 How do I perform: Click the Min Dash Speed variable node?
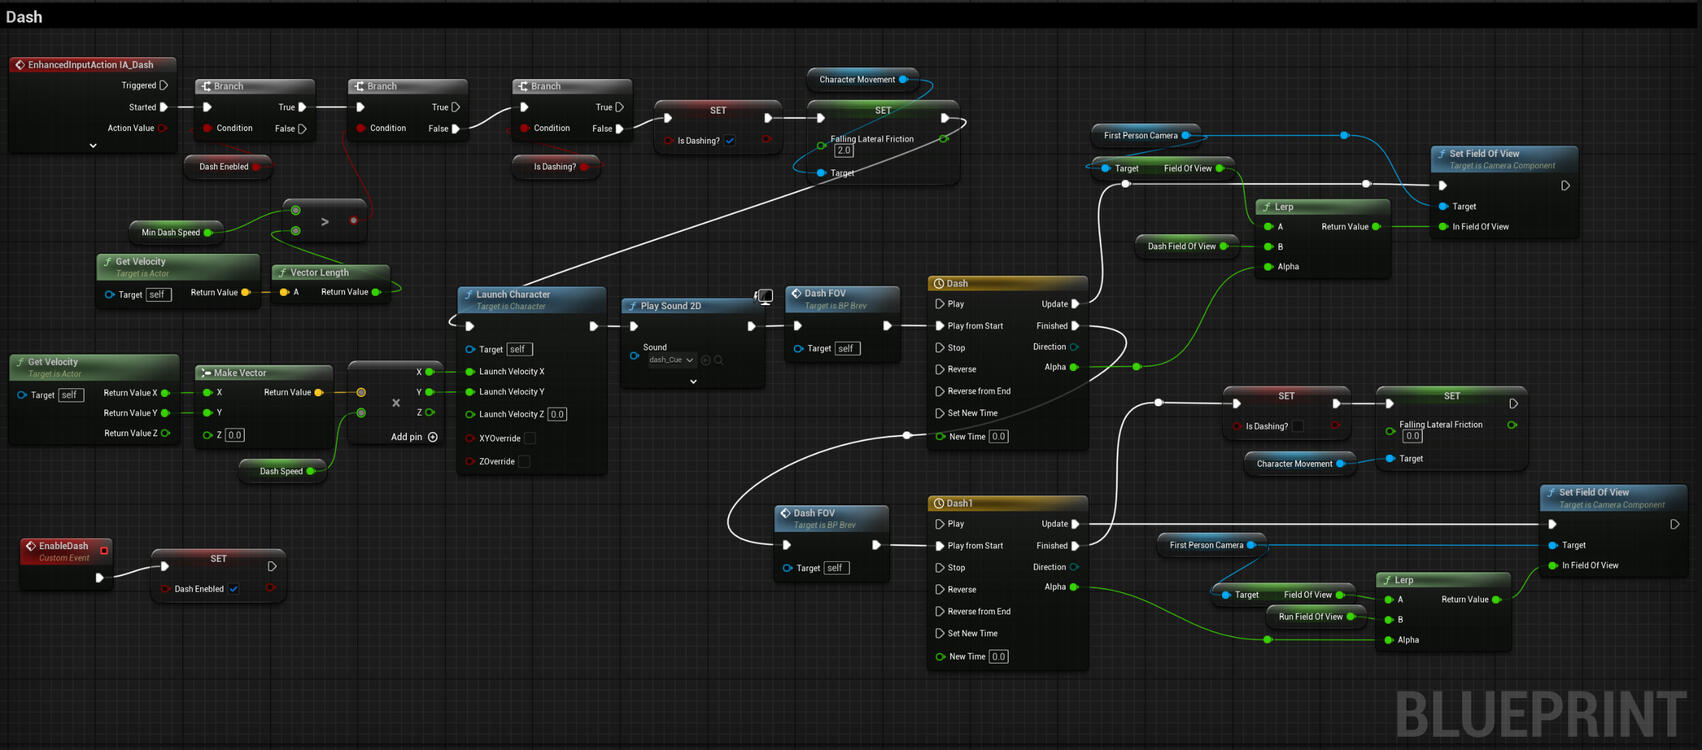click(x=170, y=233)
